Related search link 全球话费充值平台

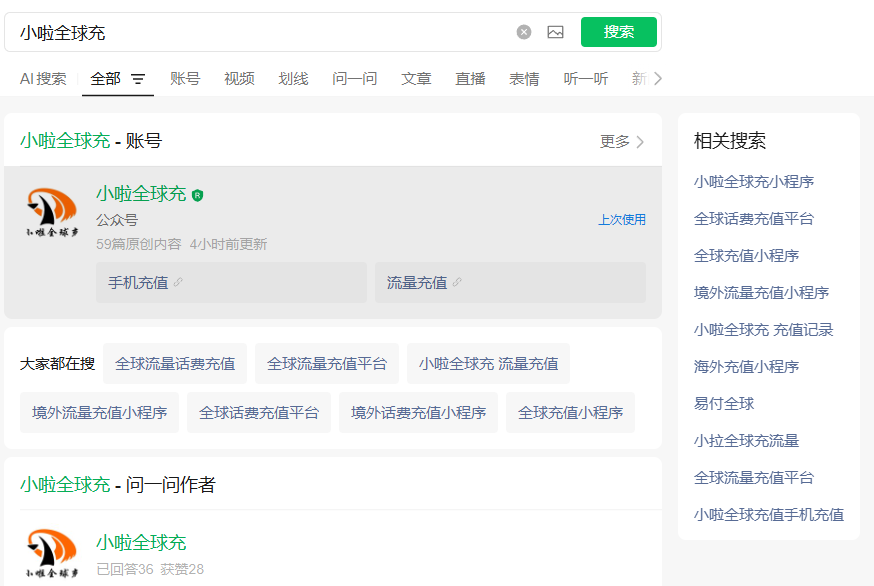click(x=754, y=219)
